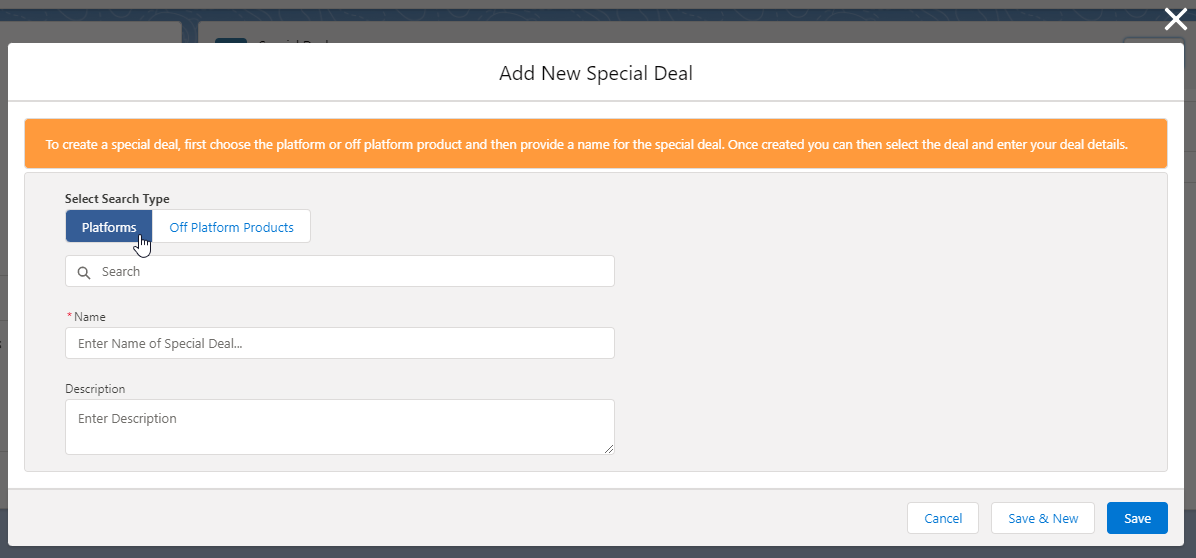
Task: Click the required Name field label
Action: (x=90, y=317)
